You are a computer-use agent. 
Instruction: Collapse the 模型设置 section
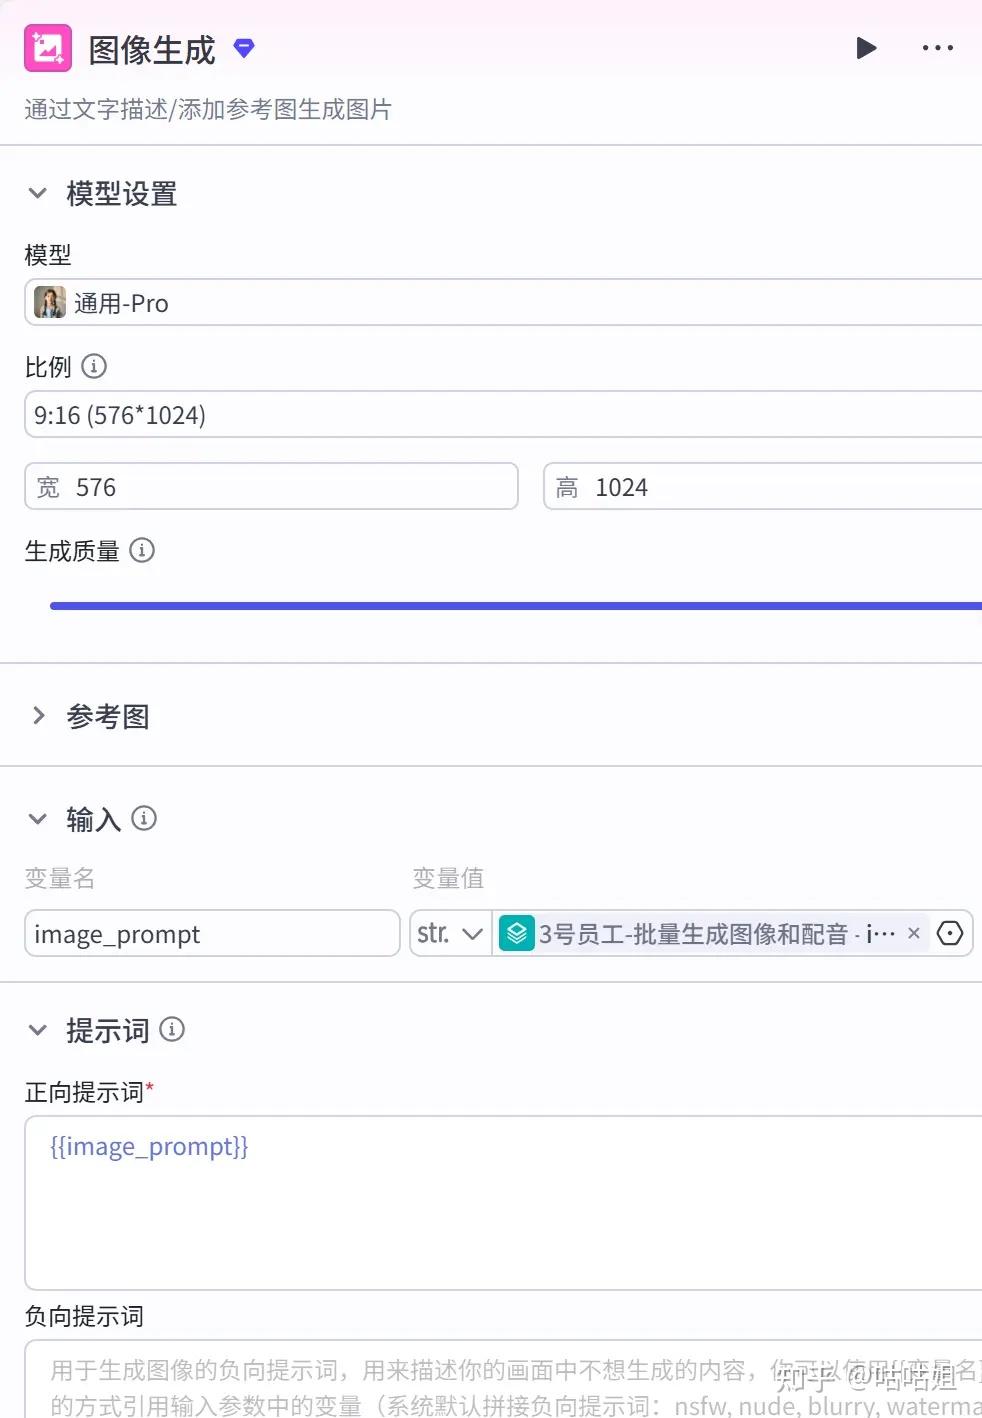pos(38,193)
